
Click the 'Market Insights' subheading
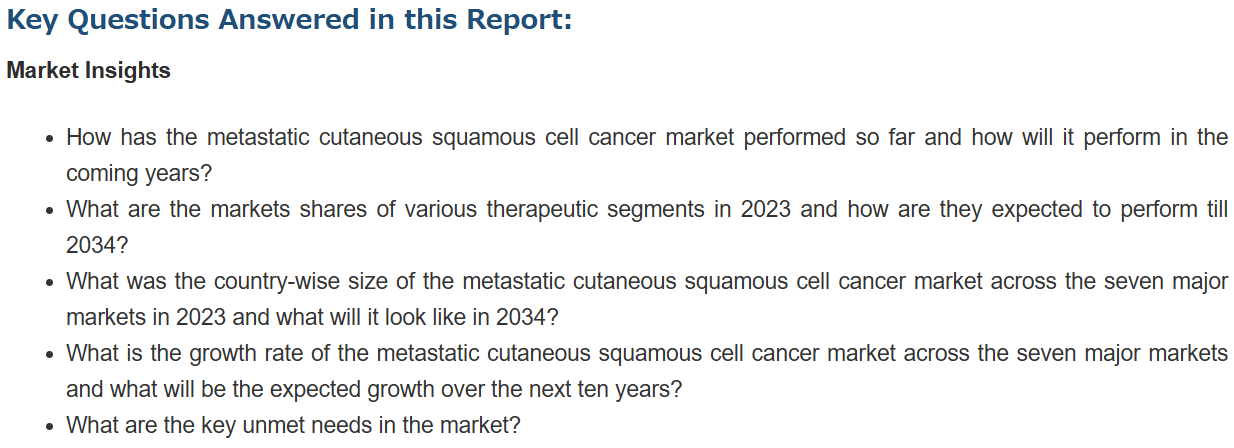click(x=88, y=71)
